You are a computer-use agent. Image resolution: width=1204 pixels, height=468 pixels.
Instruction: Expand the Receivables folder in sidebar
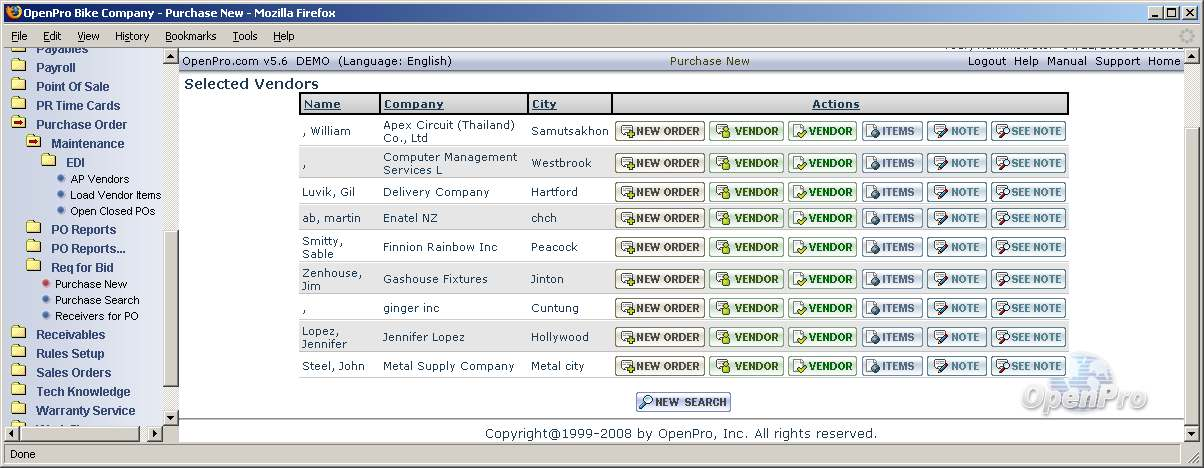[19, 334]
